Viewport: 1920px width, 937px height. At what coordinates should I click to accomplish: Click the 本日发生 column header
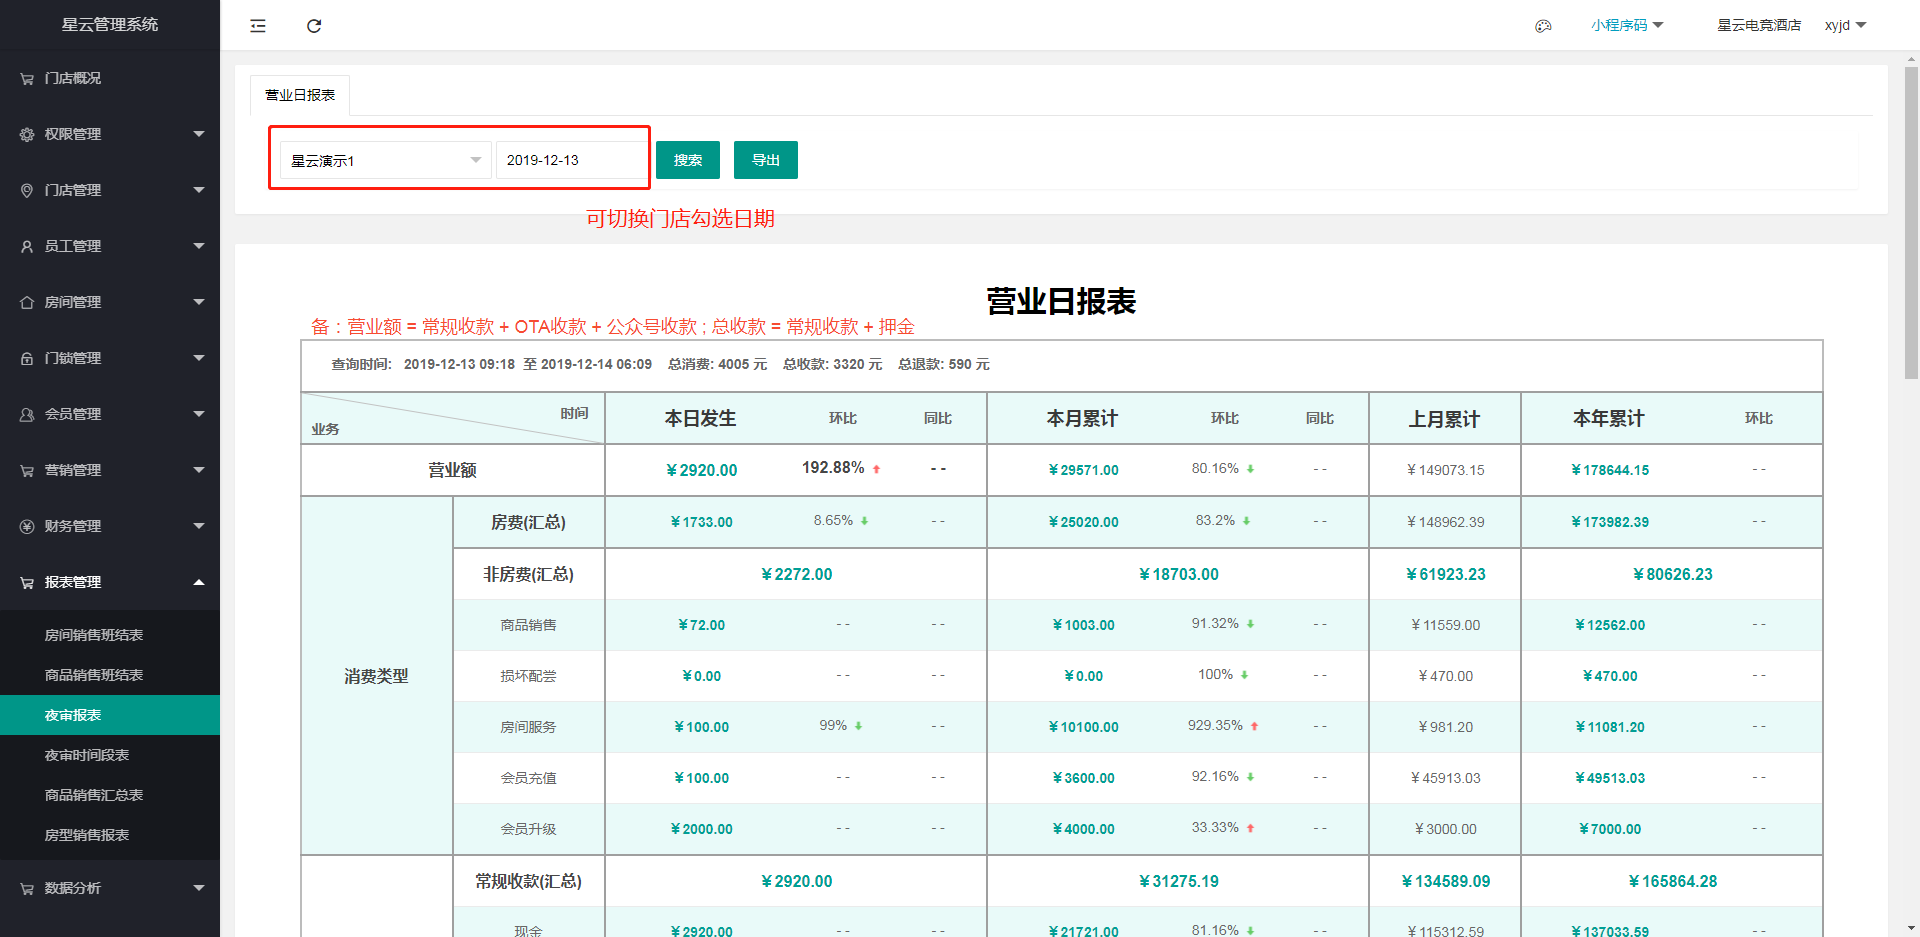[701, 419]
